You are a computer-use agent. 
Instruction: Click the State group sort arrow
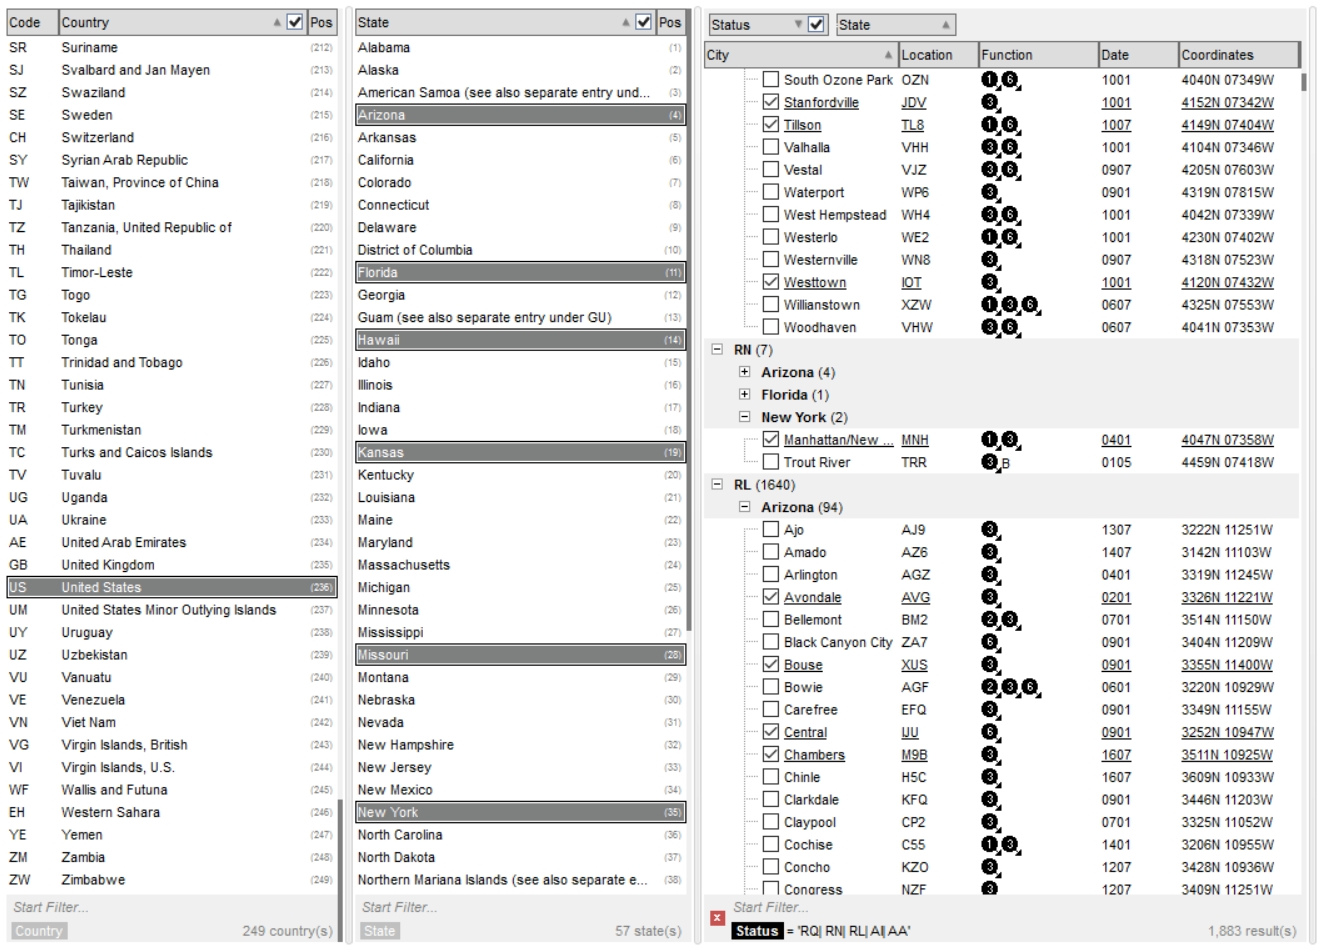click(946, 25)
